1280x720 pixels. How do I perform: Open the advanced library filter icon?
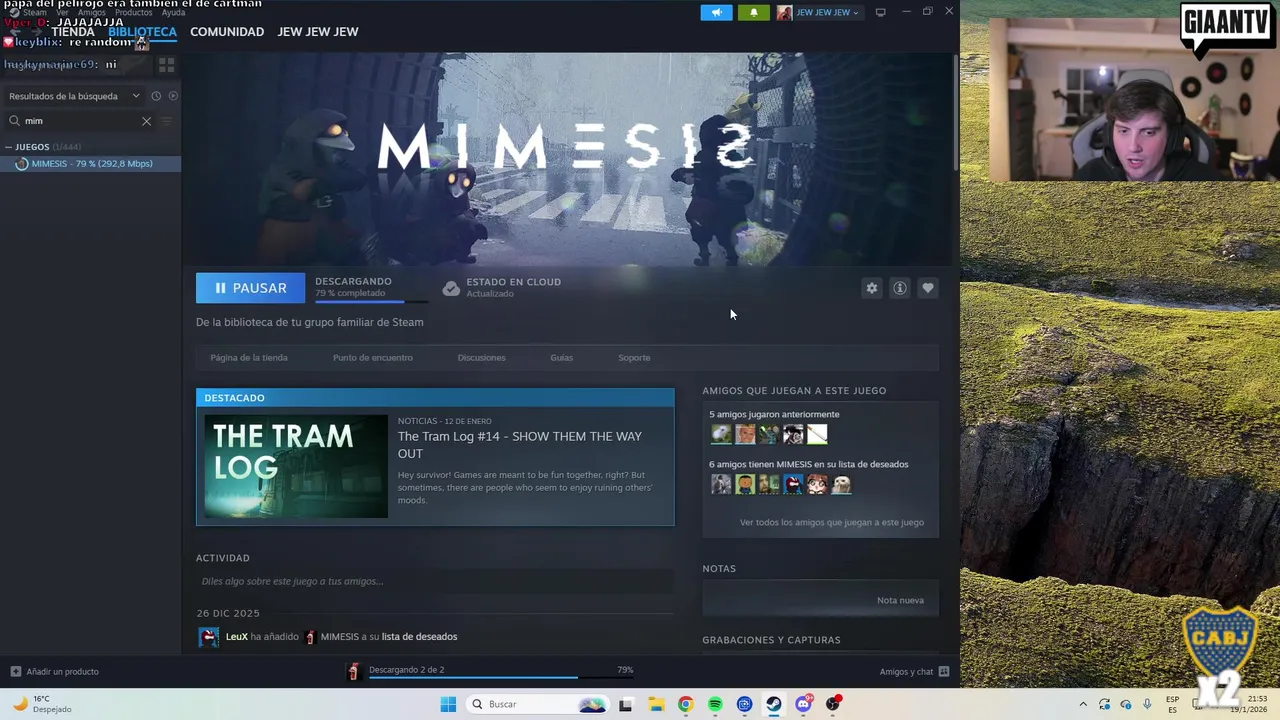(167, 121)
